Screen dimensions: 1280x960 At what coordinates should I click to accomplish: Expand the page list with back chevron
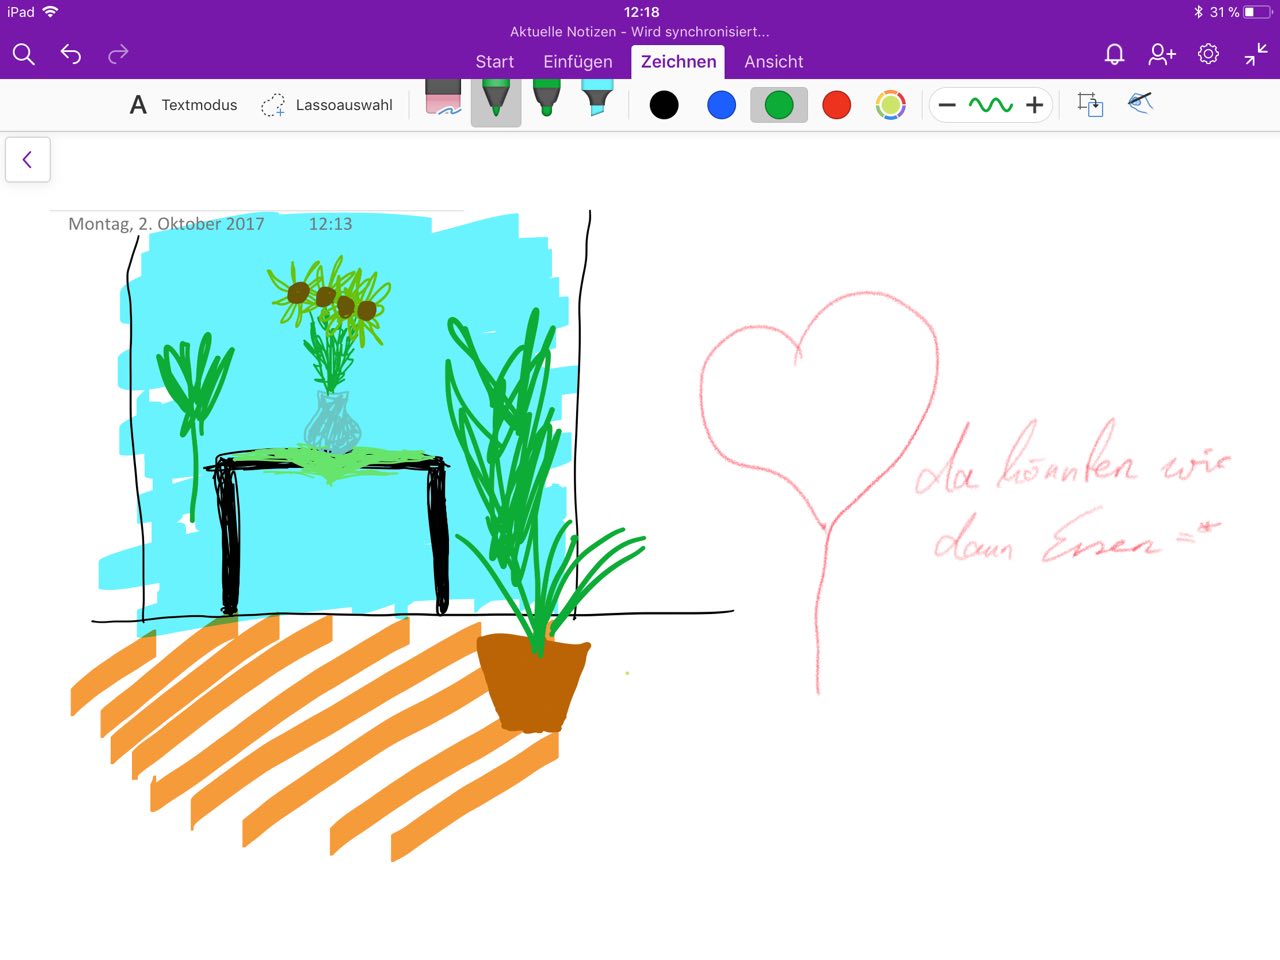tap(28, 159)
